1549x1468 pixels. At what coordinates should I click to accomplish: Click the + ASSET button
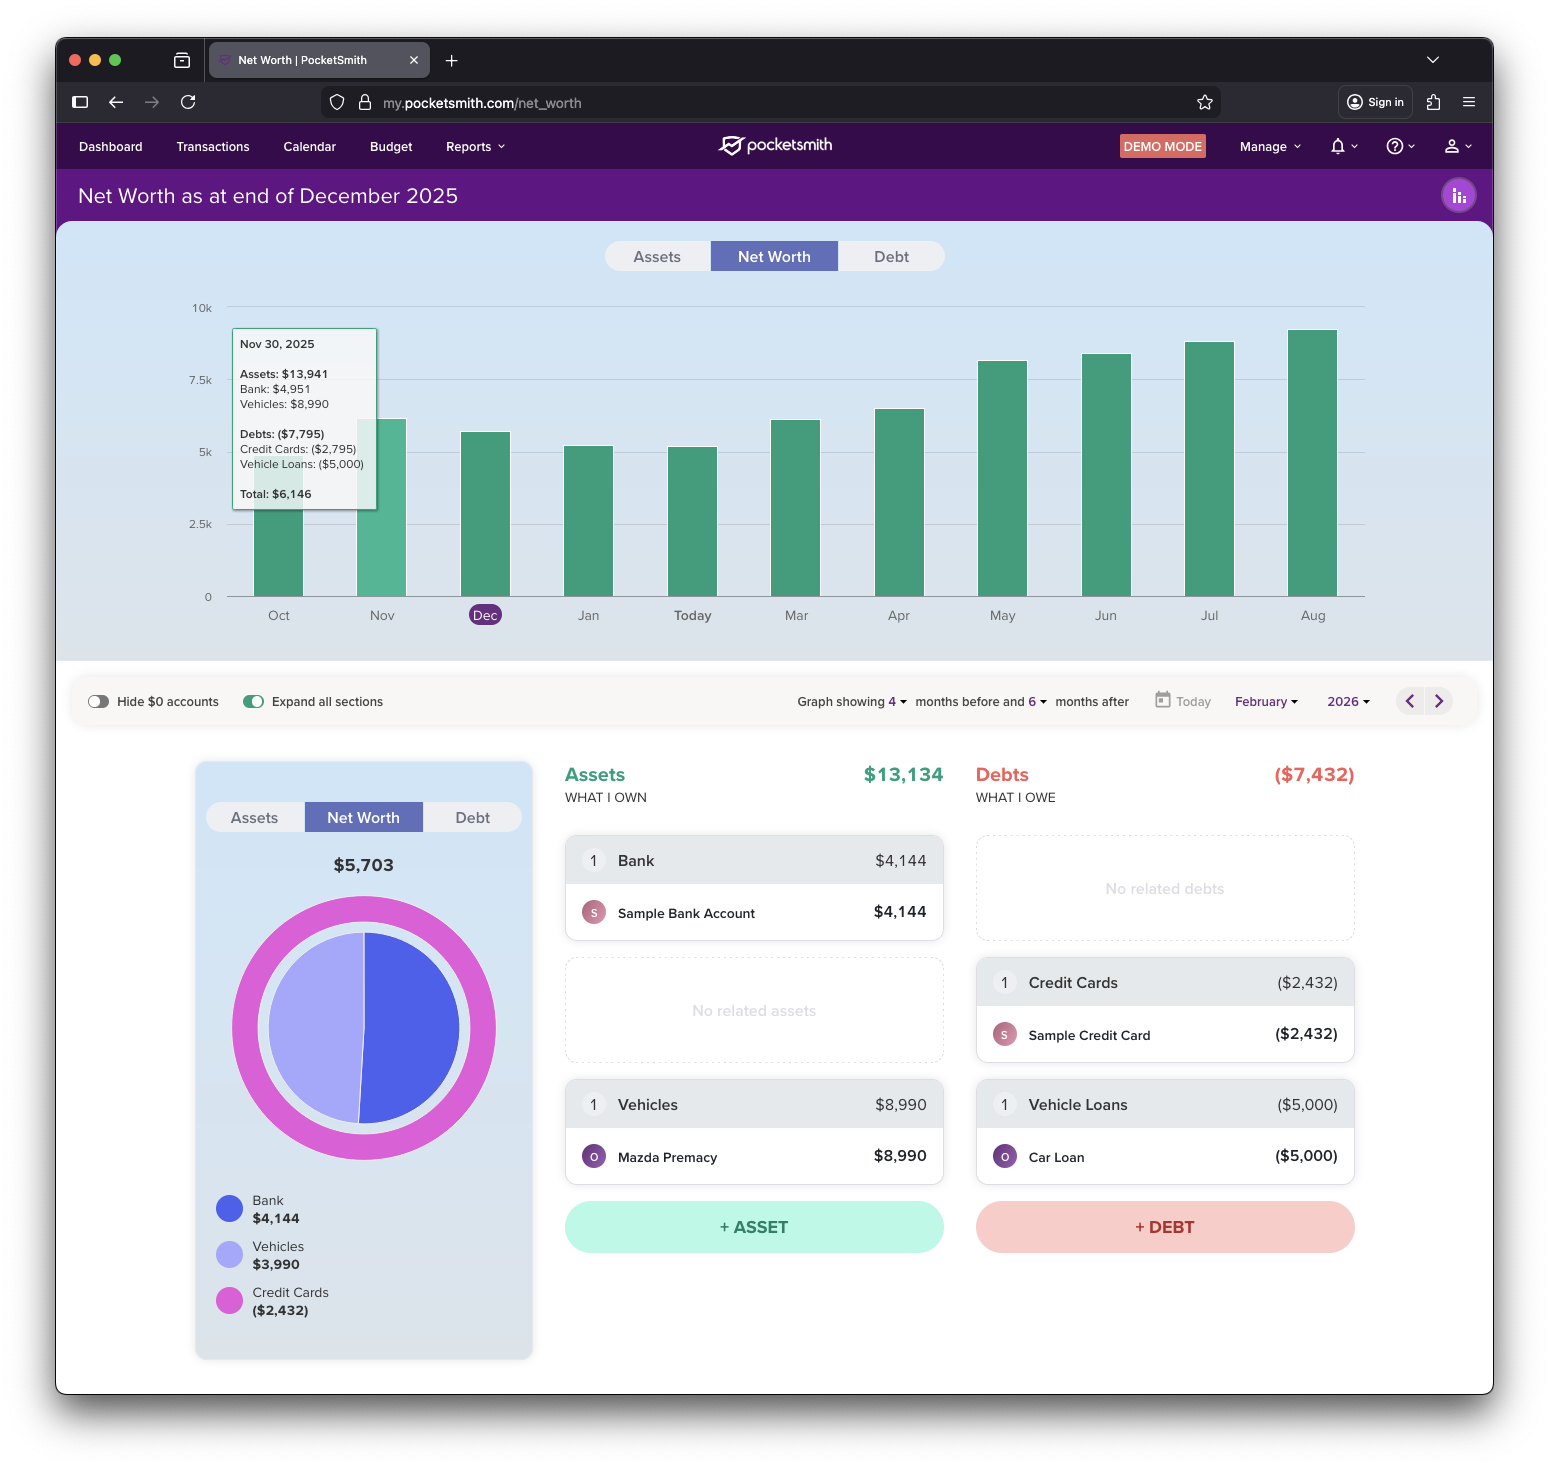(x=754, y=1227)
